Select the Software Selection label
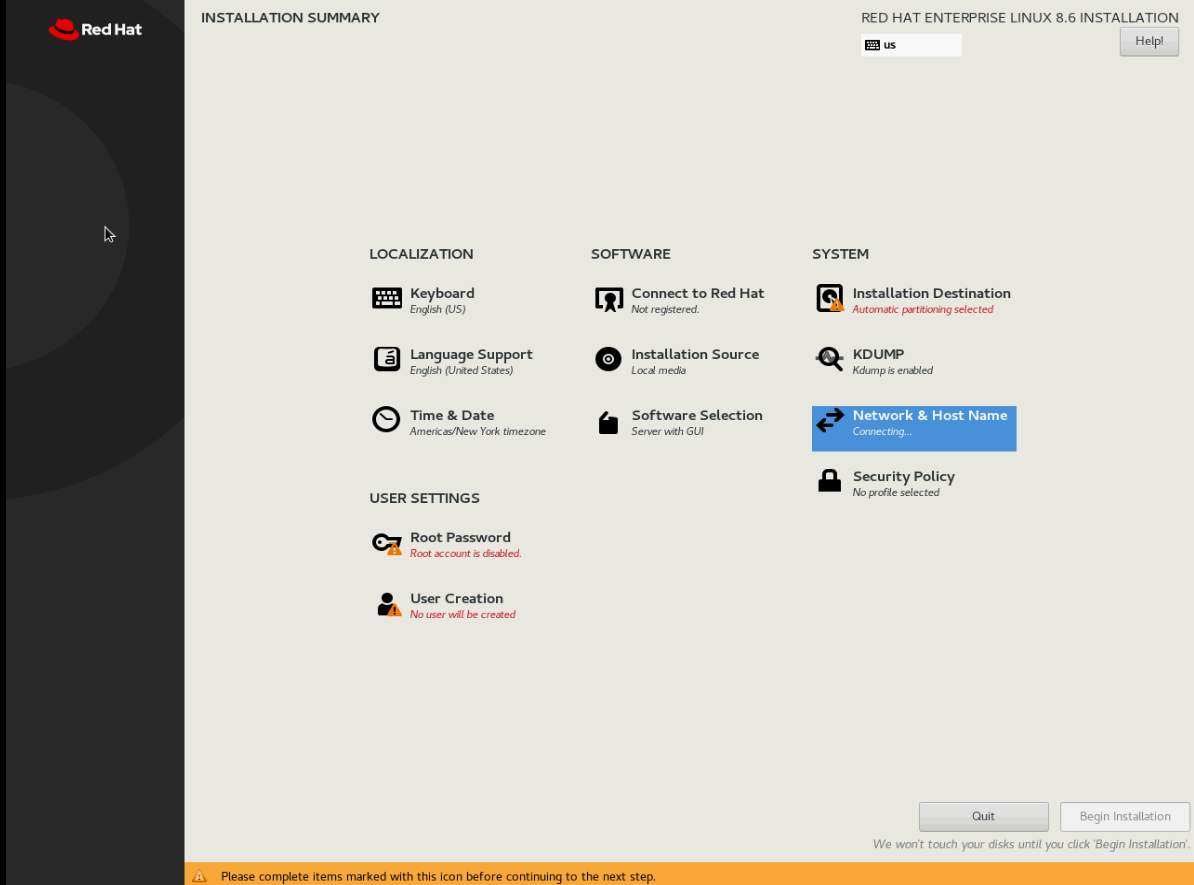Screen dimensions: 1194x885 coord(697,415)
